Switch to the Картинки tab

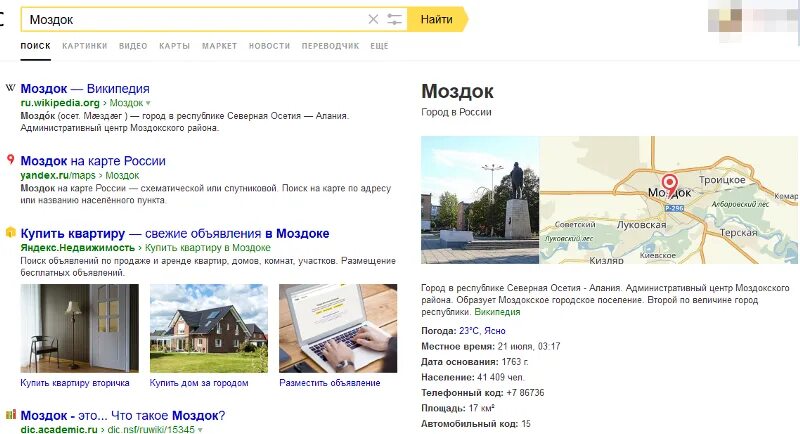85,46
